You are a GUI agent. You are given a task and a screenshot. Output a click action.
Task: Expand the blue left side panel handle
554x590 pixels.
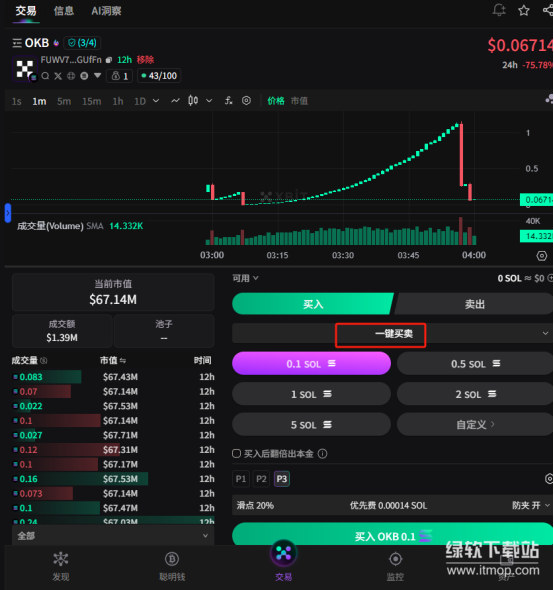8,213
